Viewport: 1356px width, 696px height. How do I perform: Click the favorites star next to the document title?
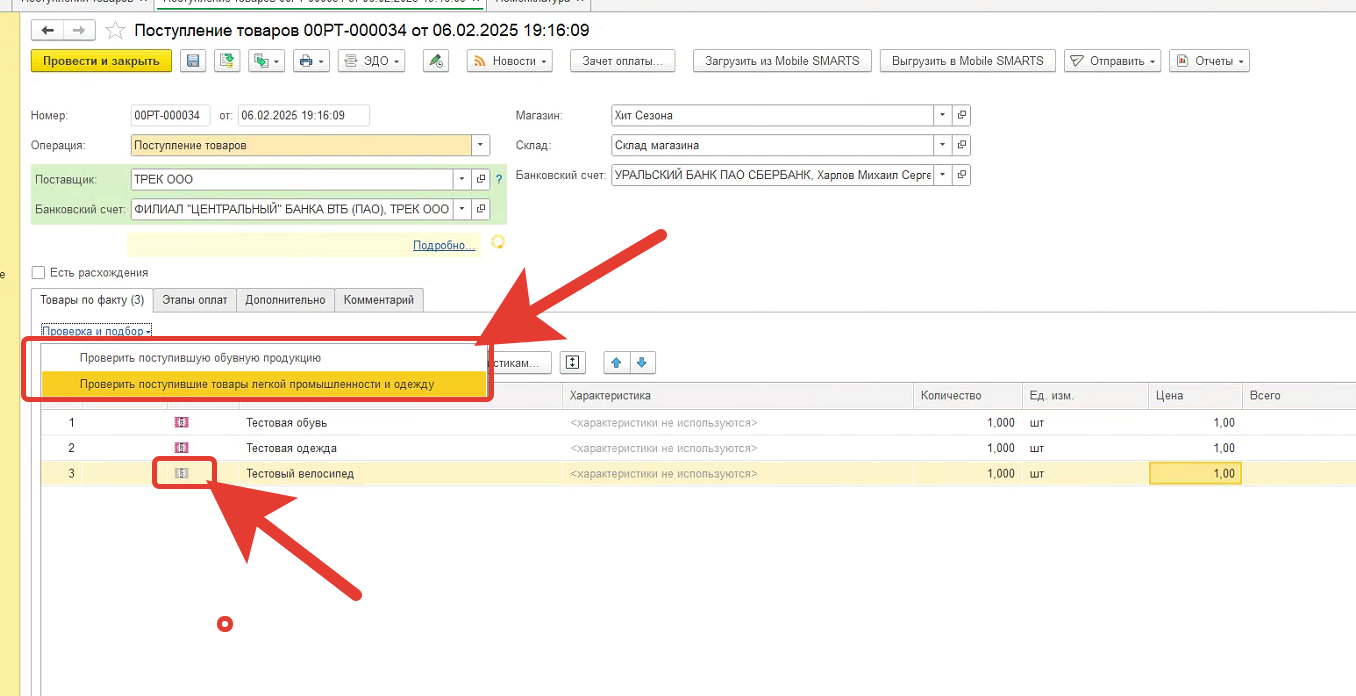coord(116,30)
